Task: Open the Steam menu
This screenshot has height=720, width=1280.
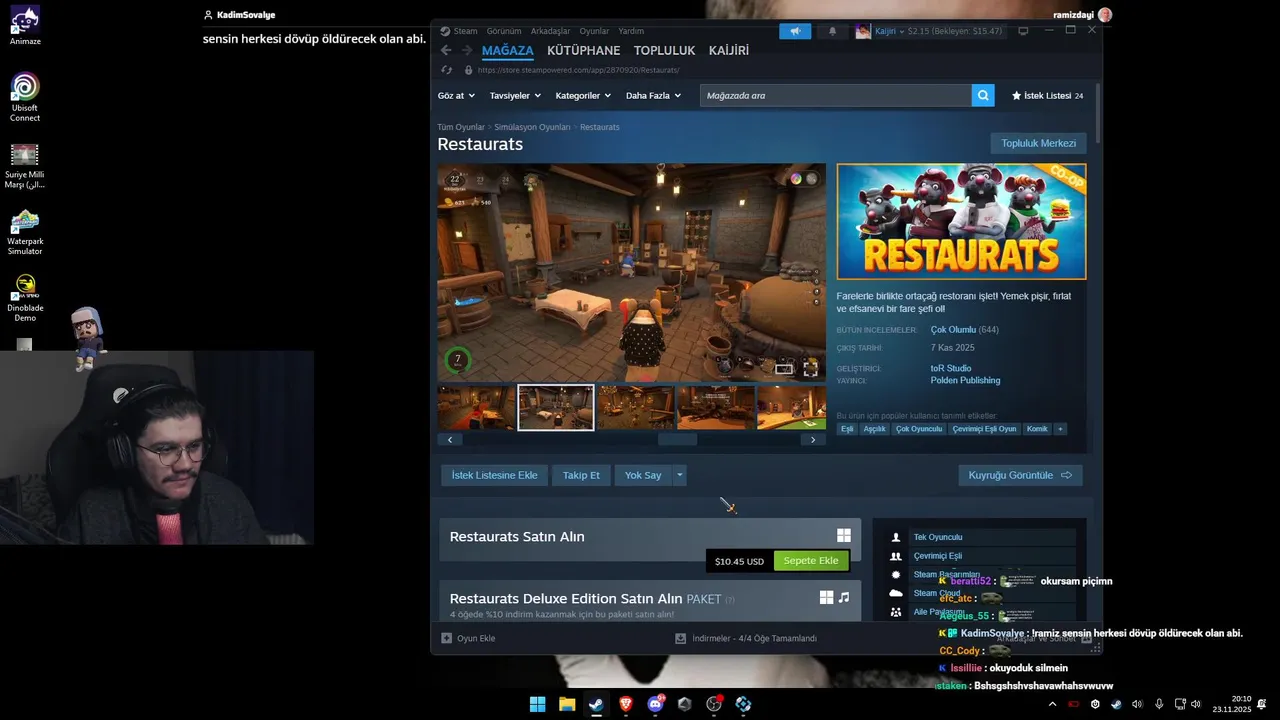Action: click(465, 31)
